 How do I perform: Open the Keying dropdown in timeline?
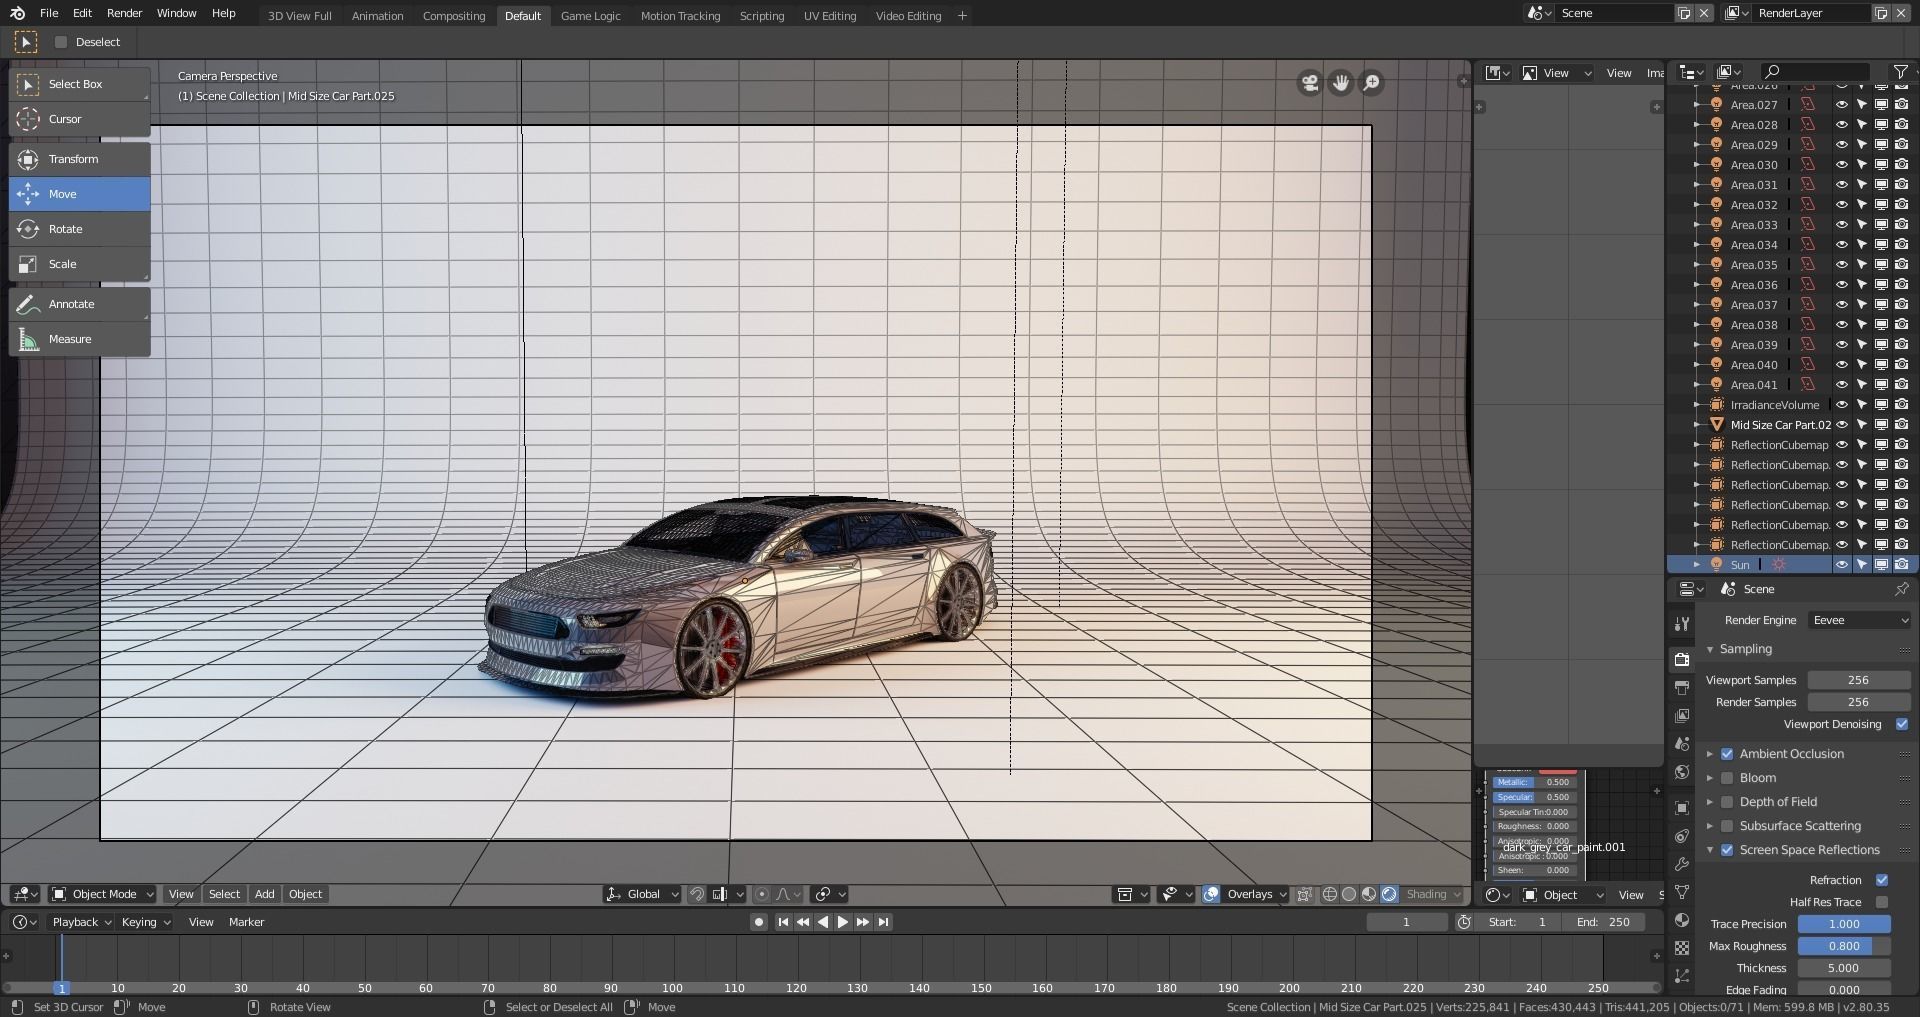[x=145, y=922]
